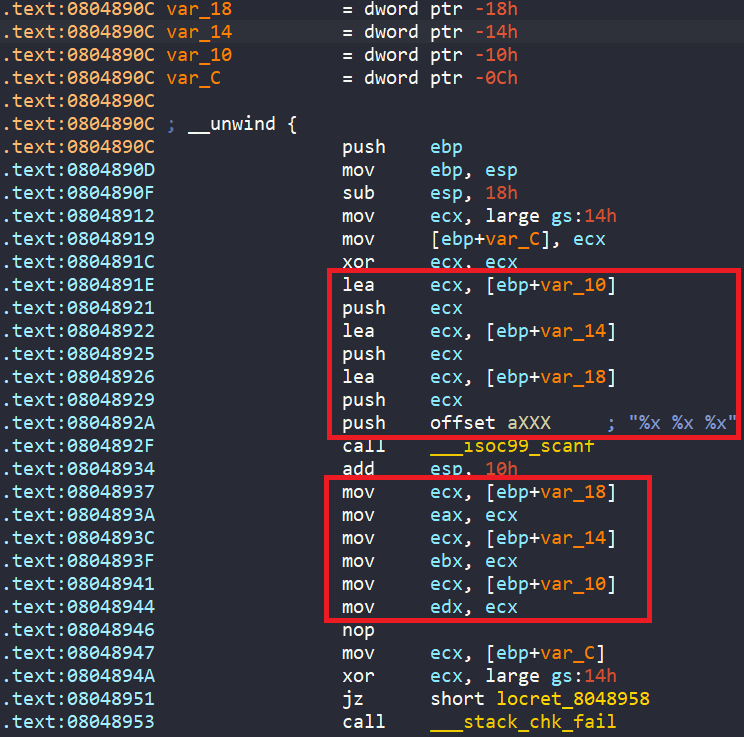Click mov ecx, [ebp+var_18] at 08048937
Image resolution: width=744 pixels, height=737 pixels.
coord(479,492)
